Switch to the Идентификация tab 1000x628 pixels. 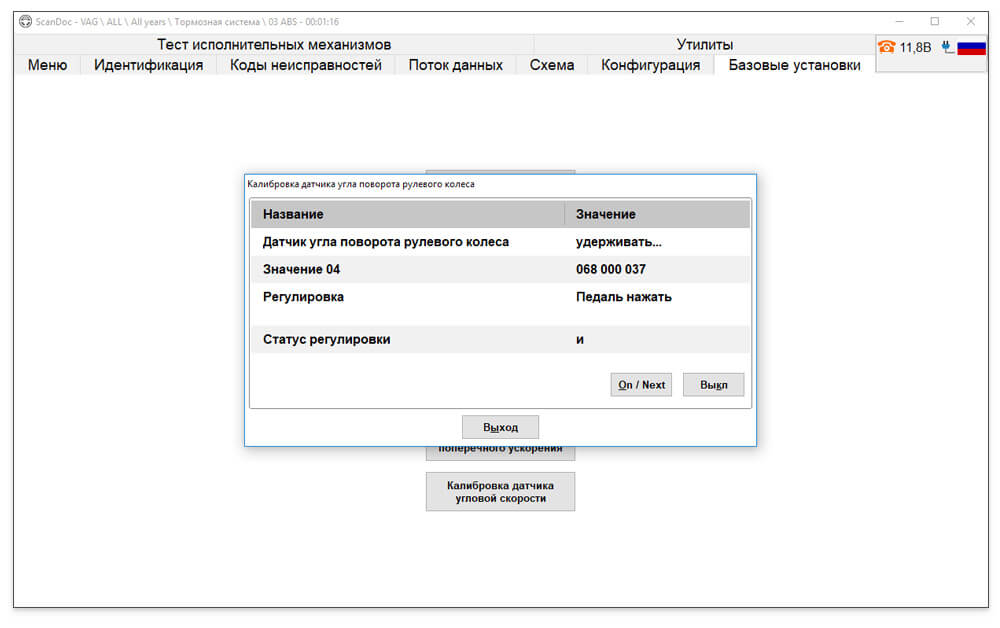coord(149,65)
